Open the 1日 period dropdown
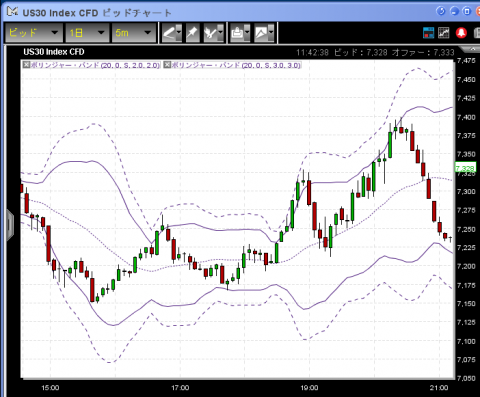This screenshot has width=480, height=397. tap(87, 33)
